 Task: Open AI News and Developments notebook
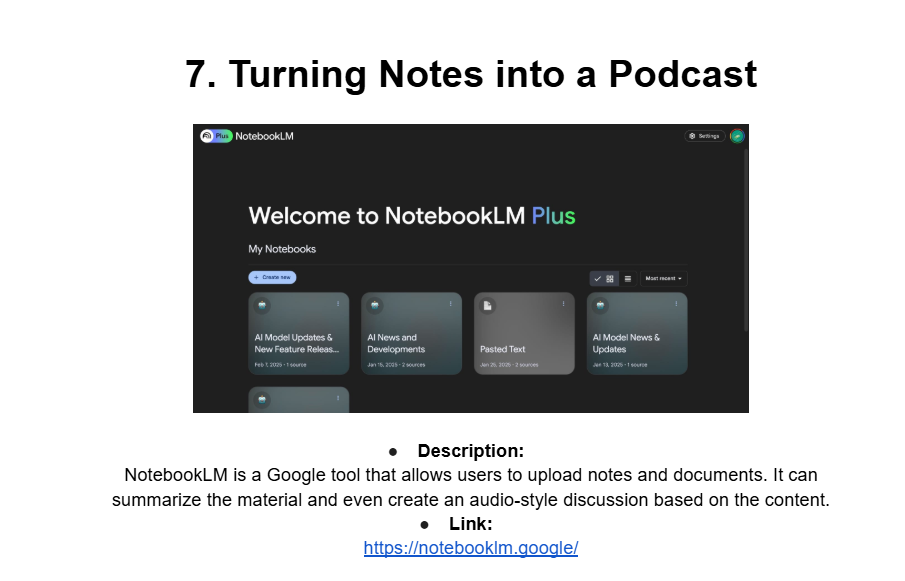412,333
